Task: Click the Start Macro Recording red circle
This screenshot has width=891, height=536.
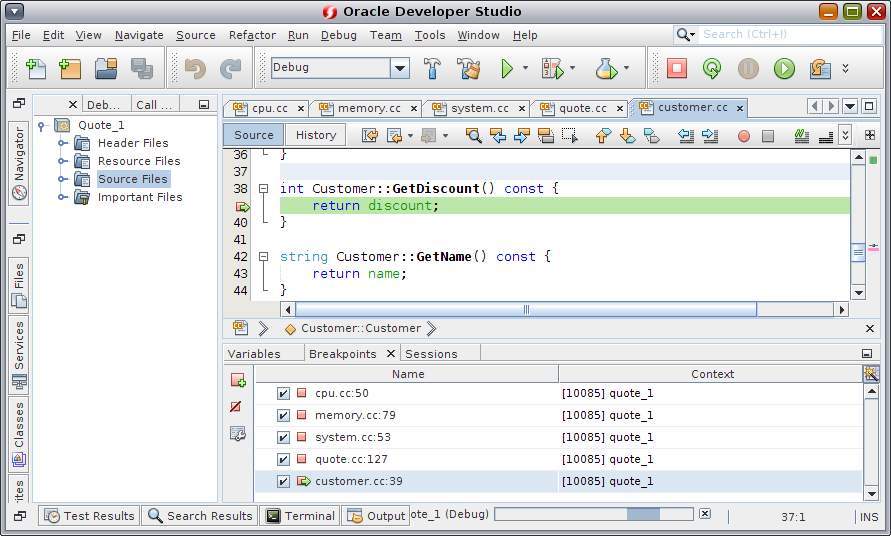Action: pos(744,136)
